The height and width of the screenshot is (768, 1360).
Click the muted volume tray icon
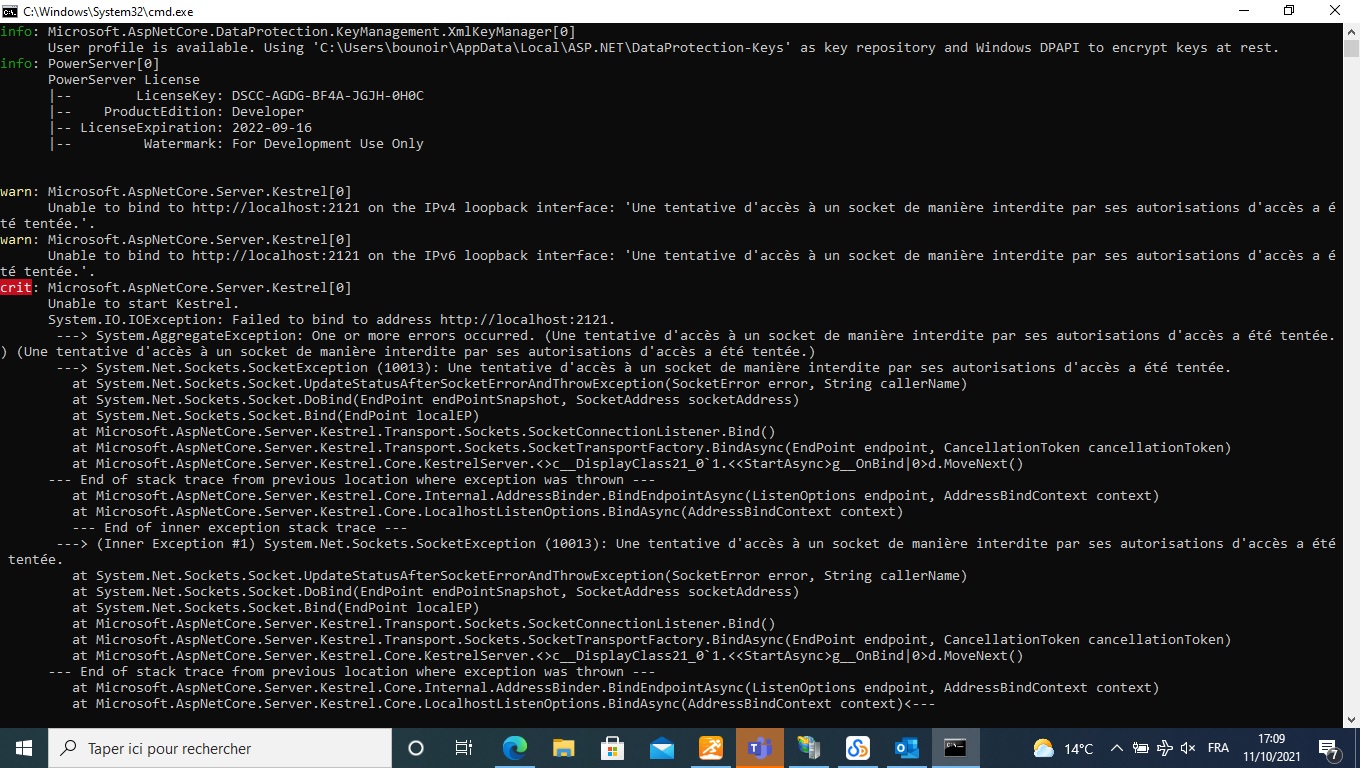click(1188, 748)
